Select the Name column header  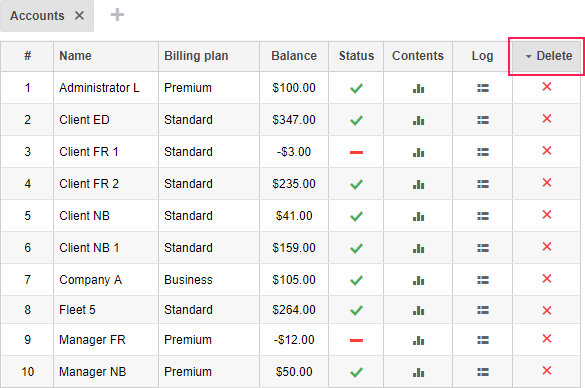click(75, 56)
